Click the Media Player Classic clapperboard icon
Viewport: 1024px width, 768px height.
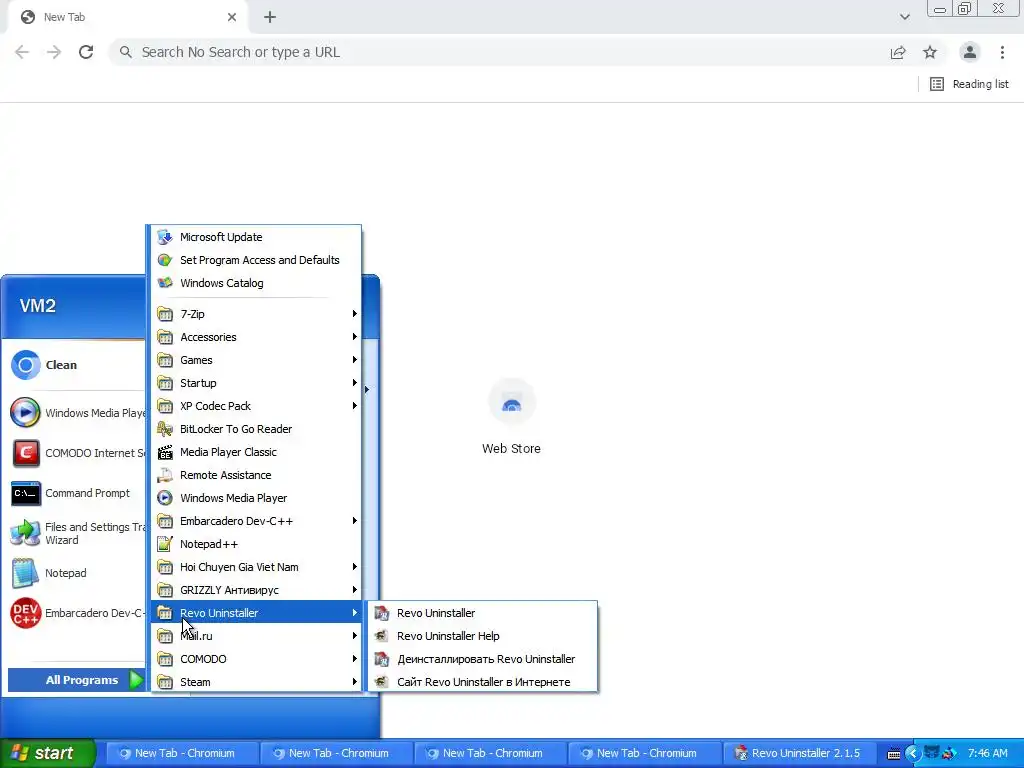(x=165, y=452)
